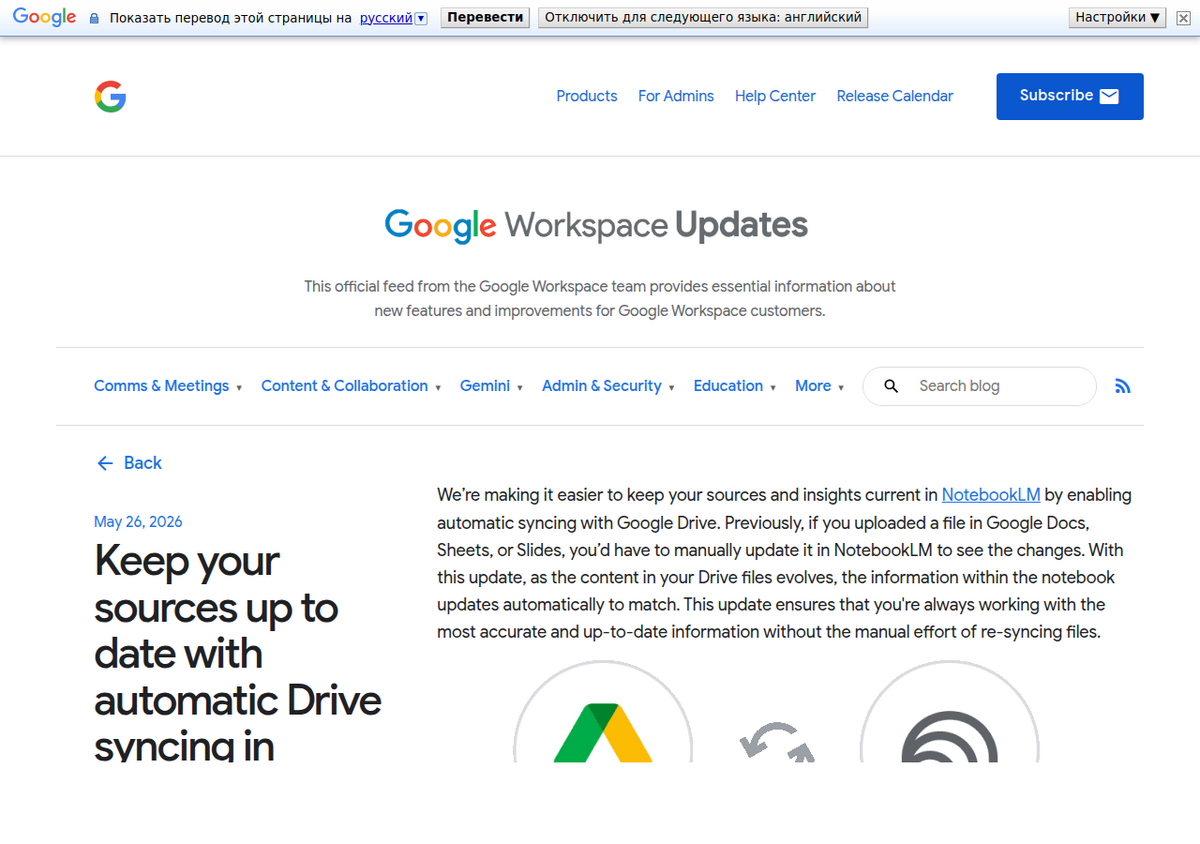Click the Google Workspace Updates heading logo

(x=596, y=225)
